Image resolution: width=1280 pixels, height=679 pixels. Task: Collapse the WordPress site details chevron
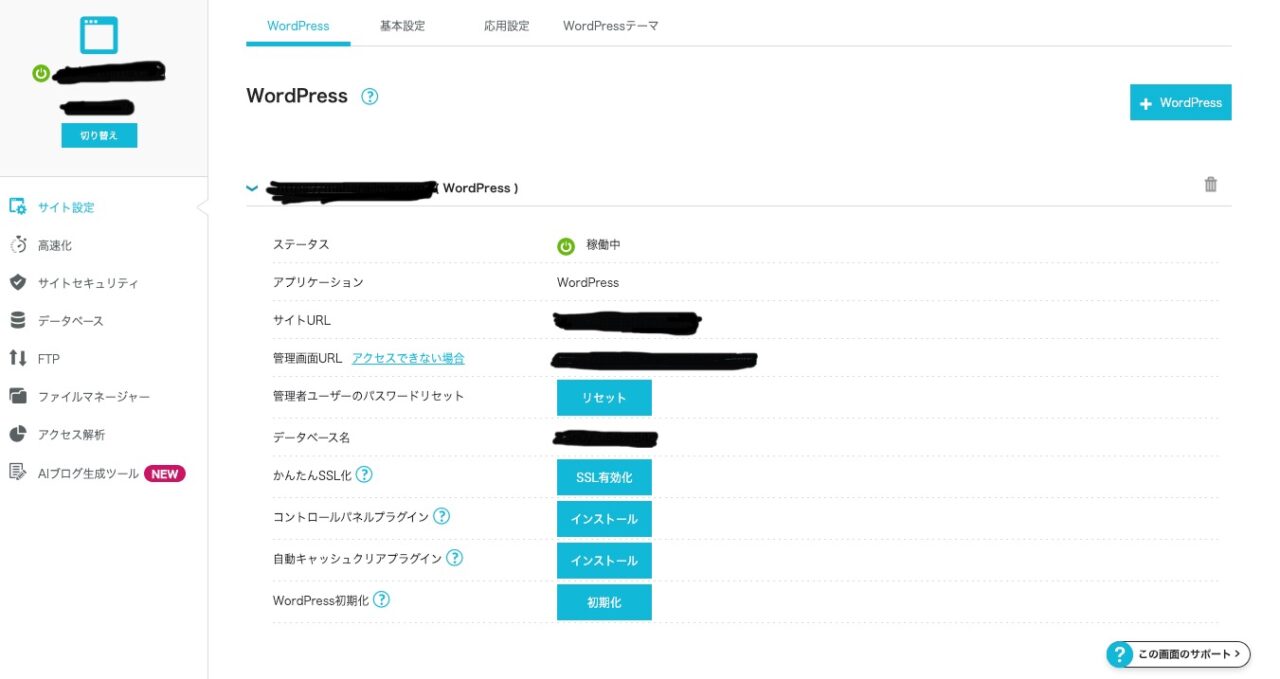pos(252,188)
